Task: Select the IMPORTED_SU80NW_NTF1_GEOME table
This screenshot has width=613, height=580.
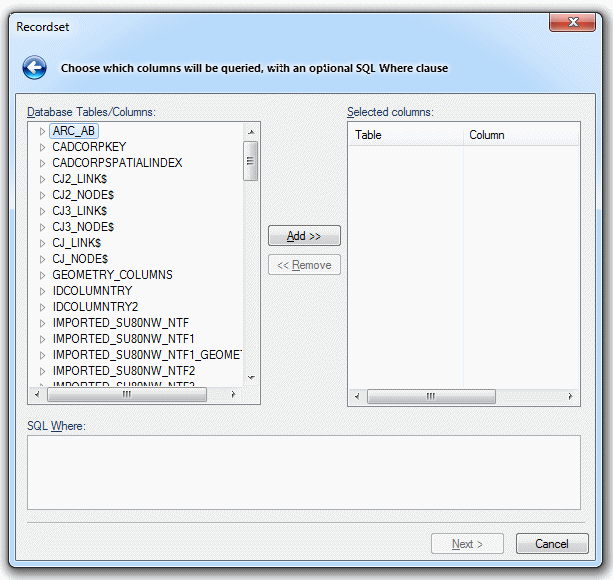Action: tap(147, 355)
